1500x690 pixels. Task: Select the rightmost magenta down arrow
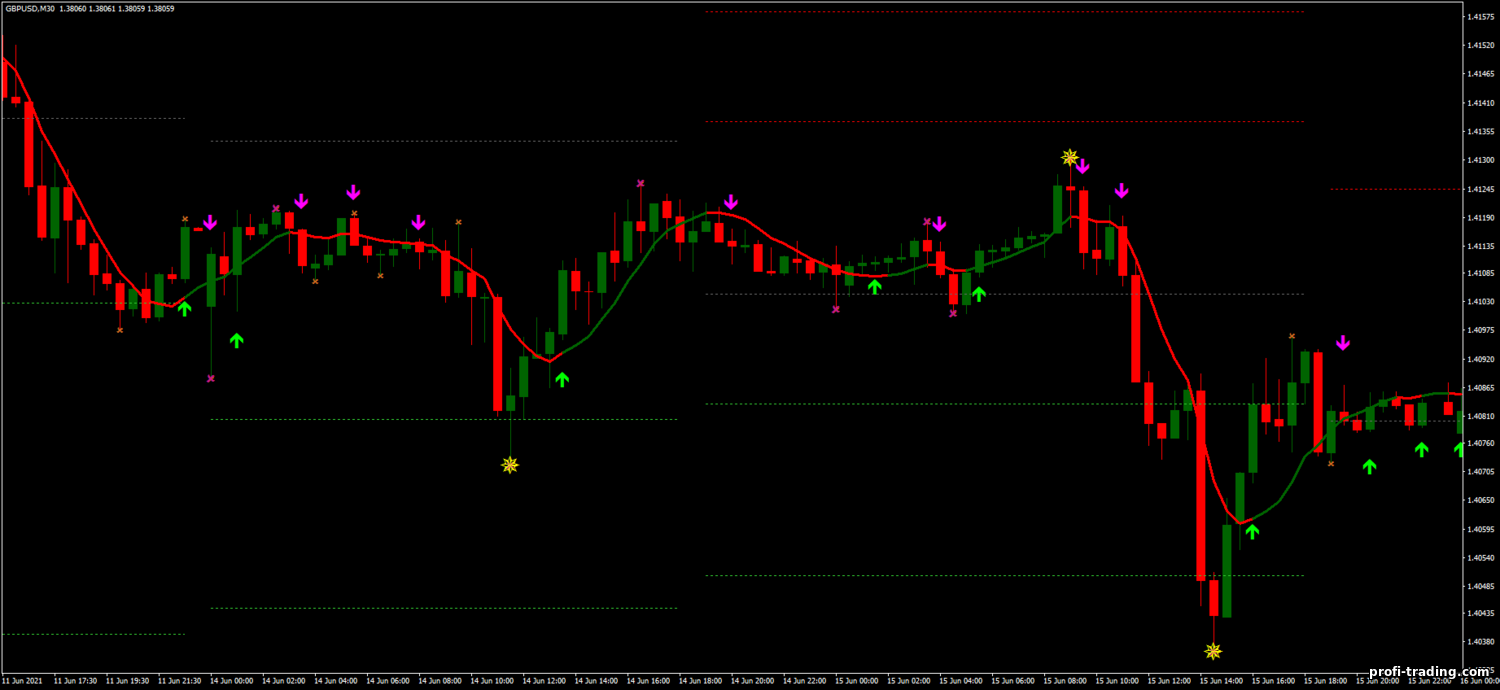pos(1343,343)
